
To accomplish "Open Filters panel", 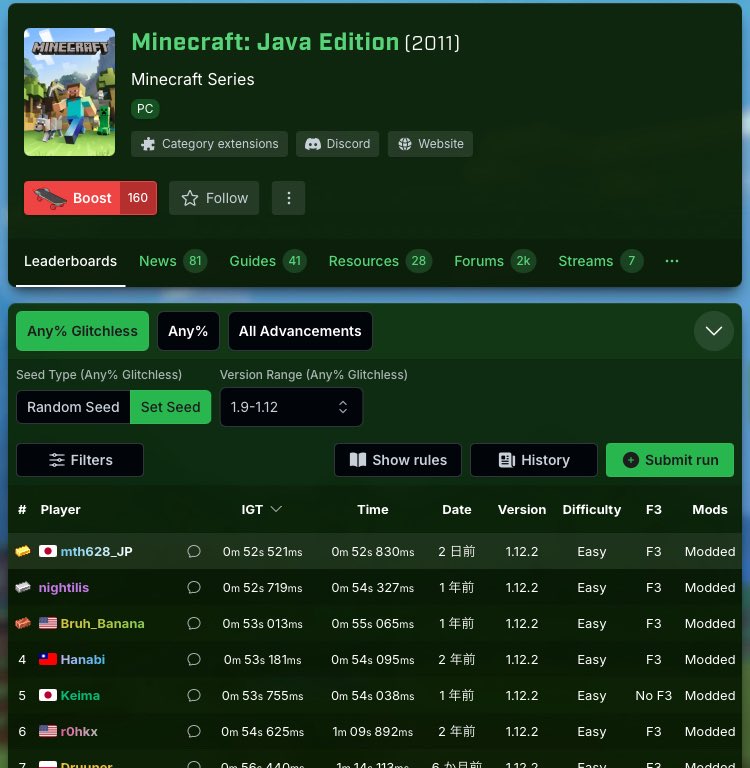I will [80, 460].
